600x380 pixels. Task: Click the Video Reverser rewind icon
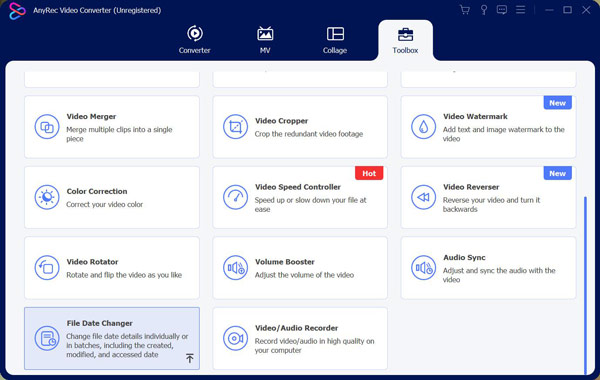pyautogui.click(x=423, y=197)
